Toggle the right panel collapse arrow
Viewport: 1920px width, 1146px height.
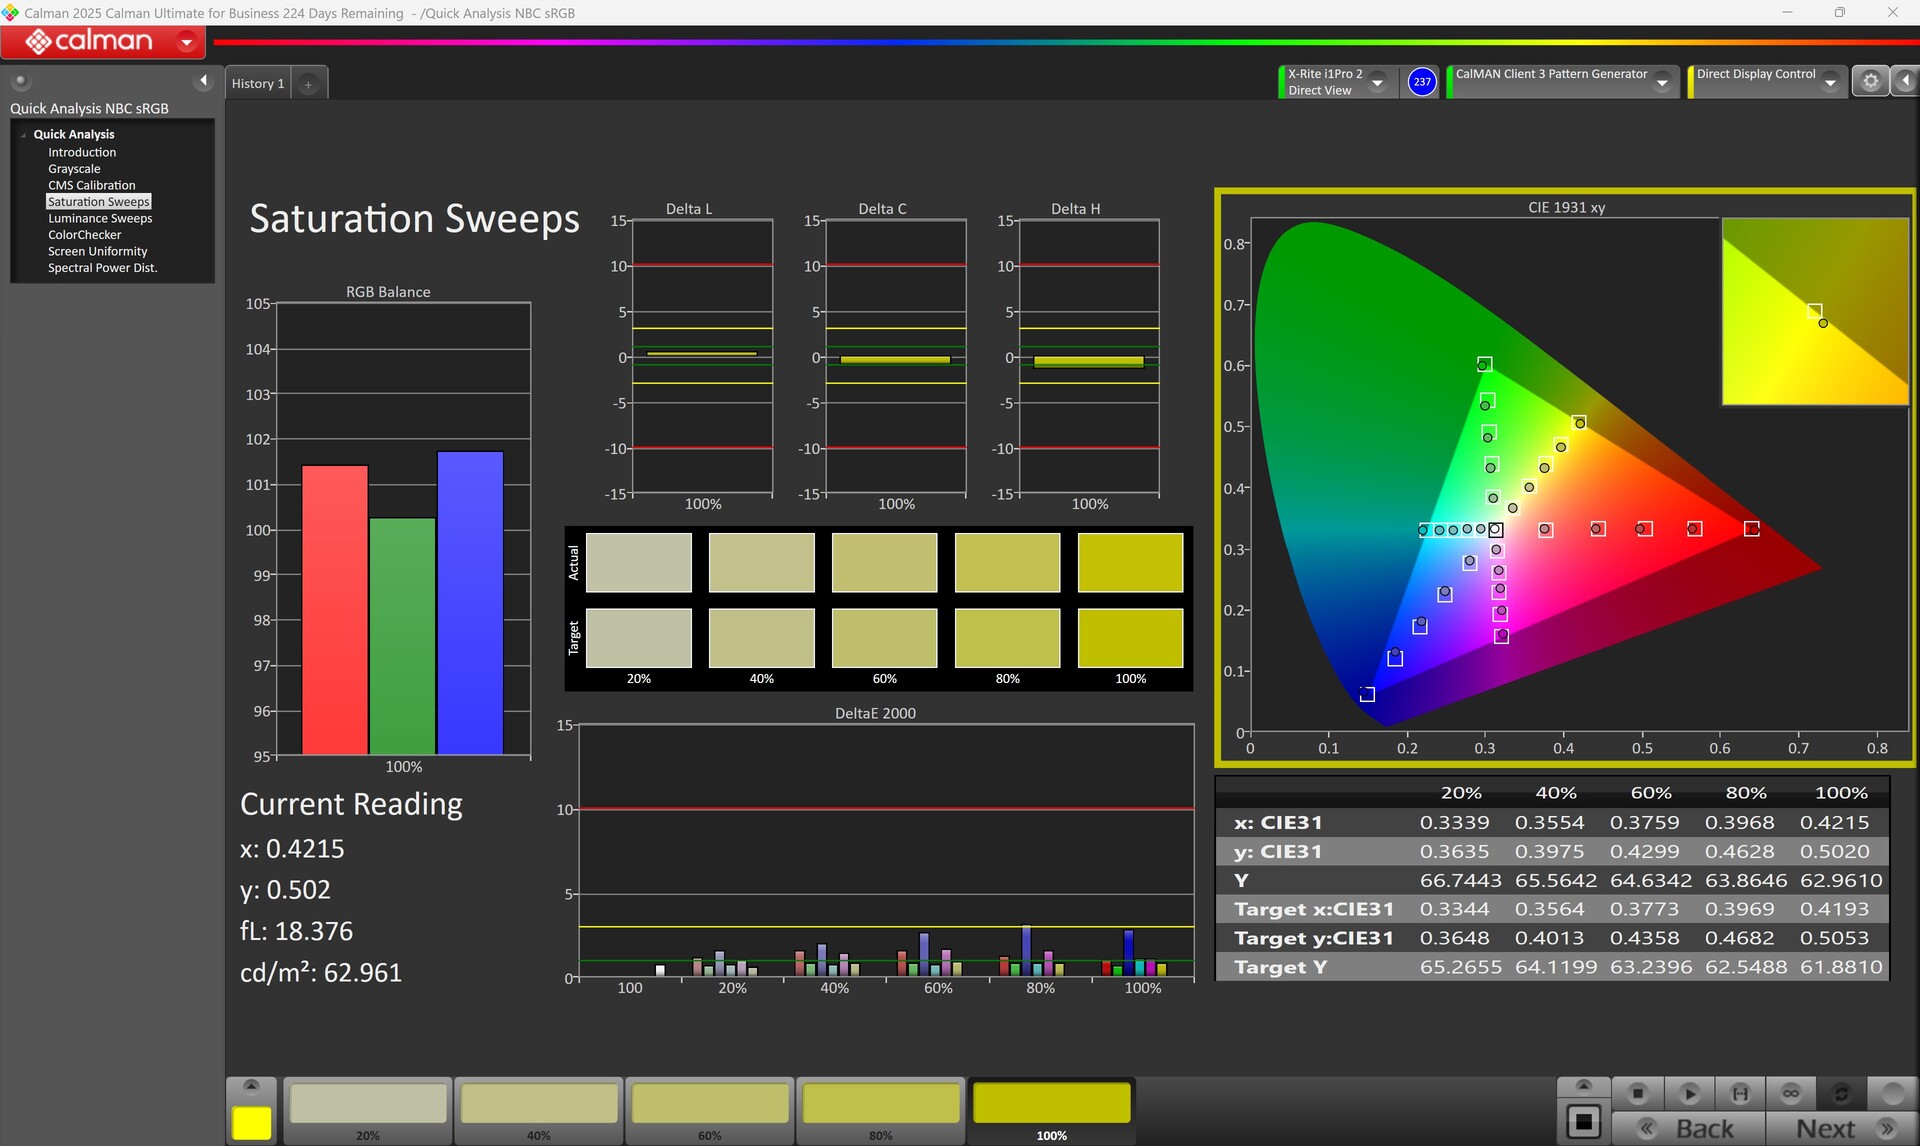pos(1906,82)
